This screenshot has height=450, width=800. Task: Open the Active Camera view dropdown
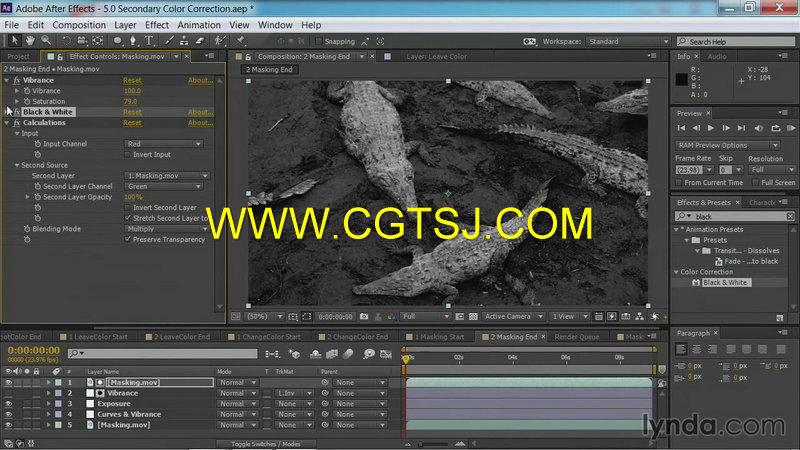(514, 317)
